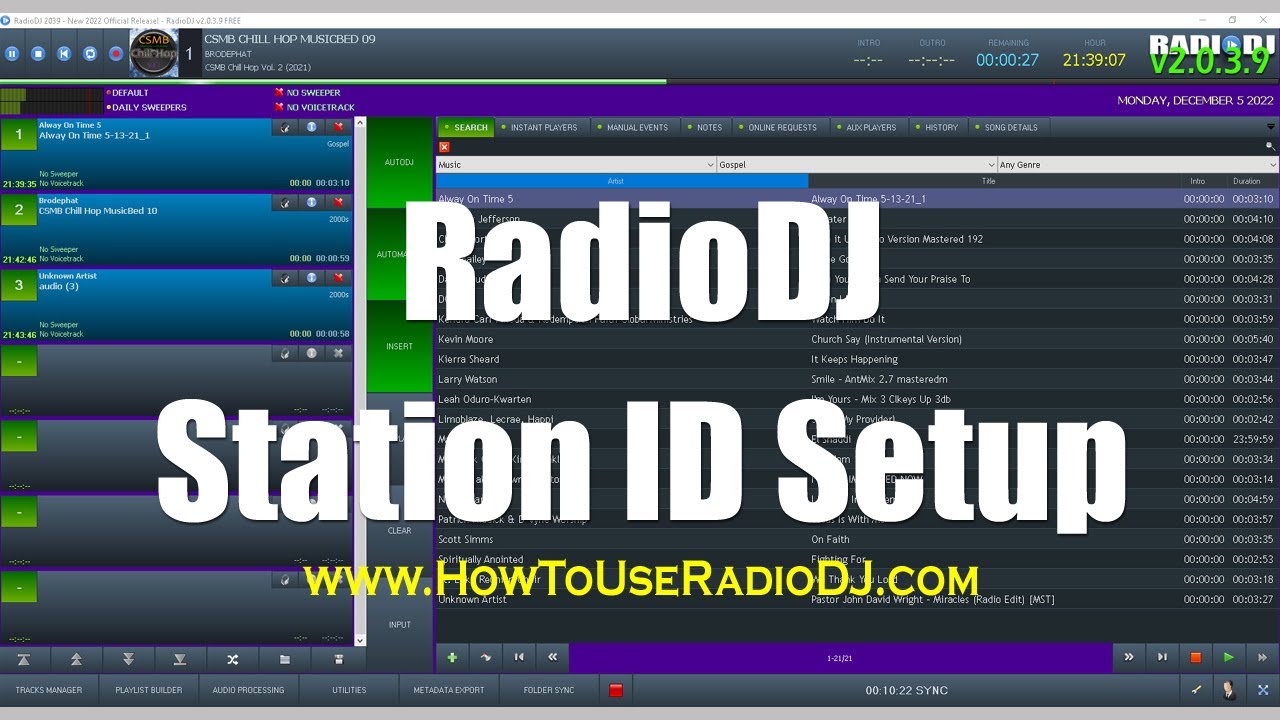Select the Larry Watson row
The image size is (1280, 720).
point(857,379)
